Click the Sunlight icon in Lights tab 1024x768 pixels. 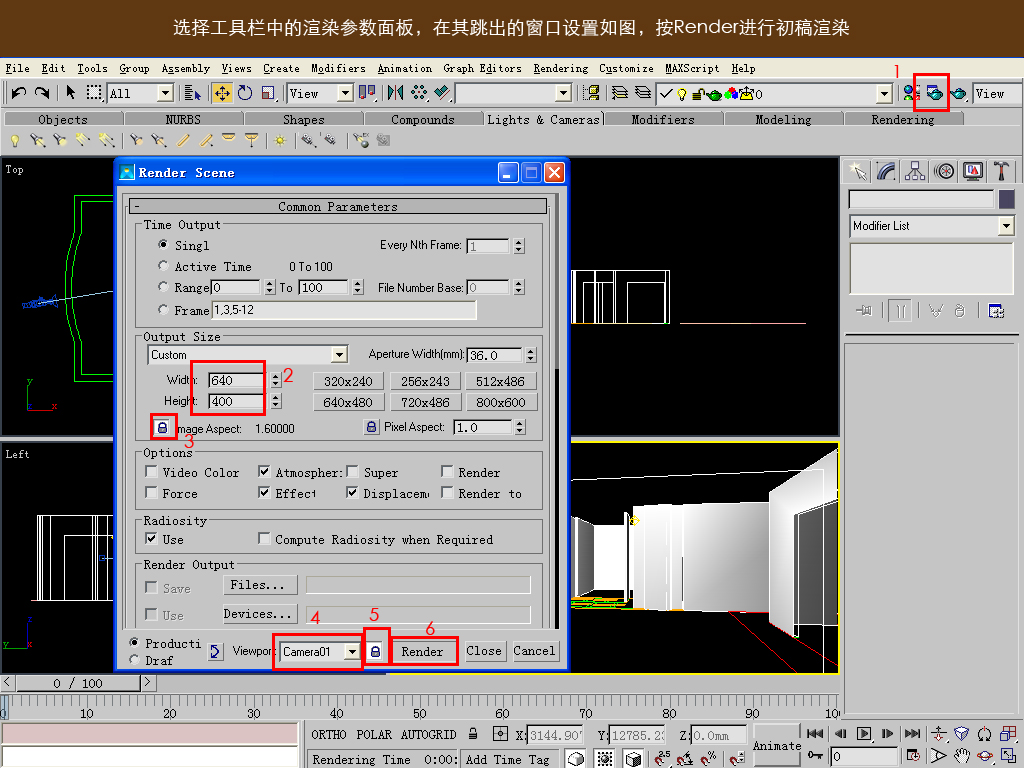(x=280, y=140)
